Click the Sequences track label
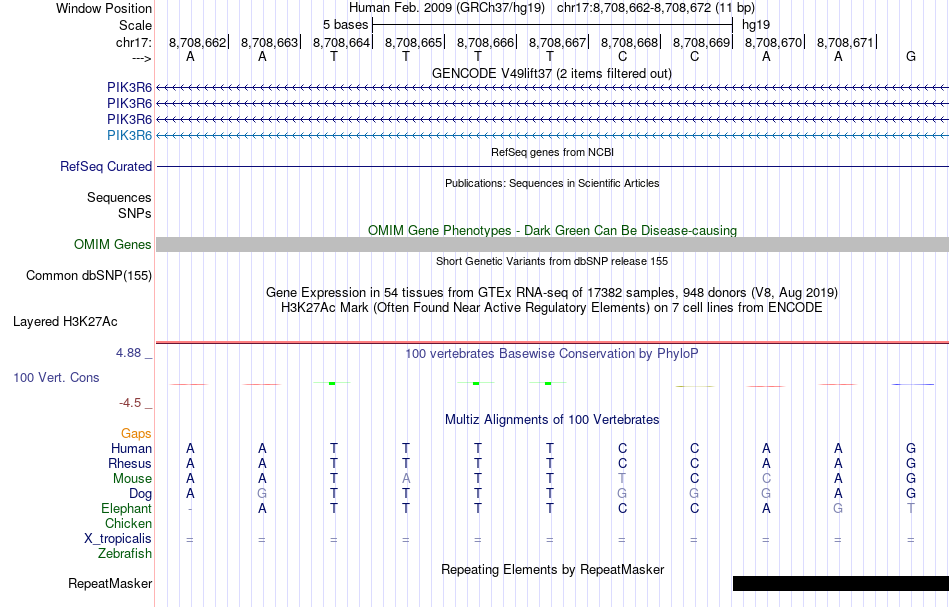Image resolution: width=950 pixels, height=607 pixels. 119,197
